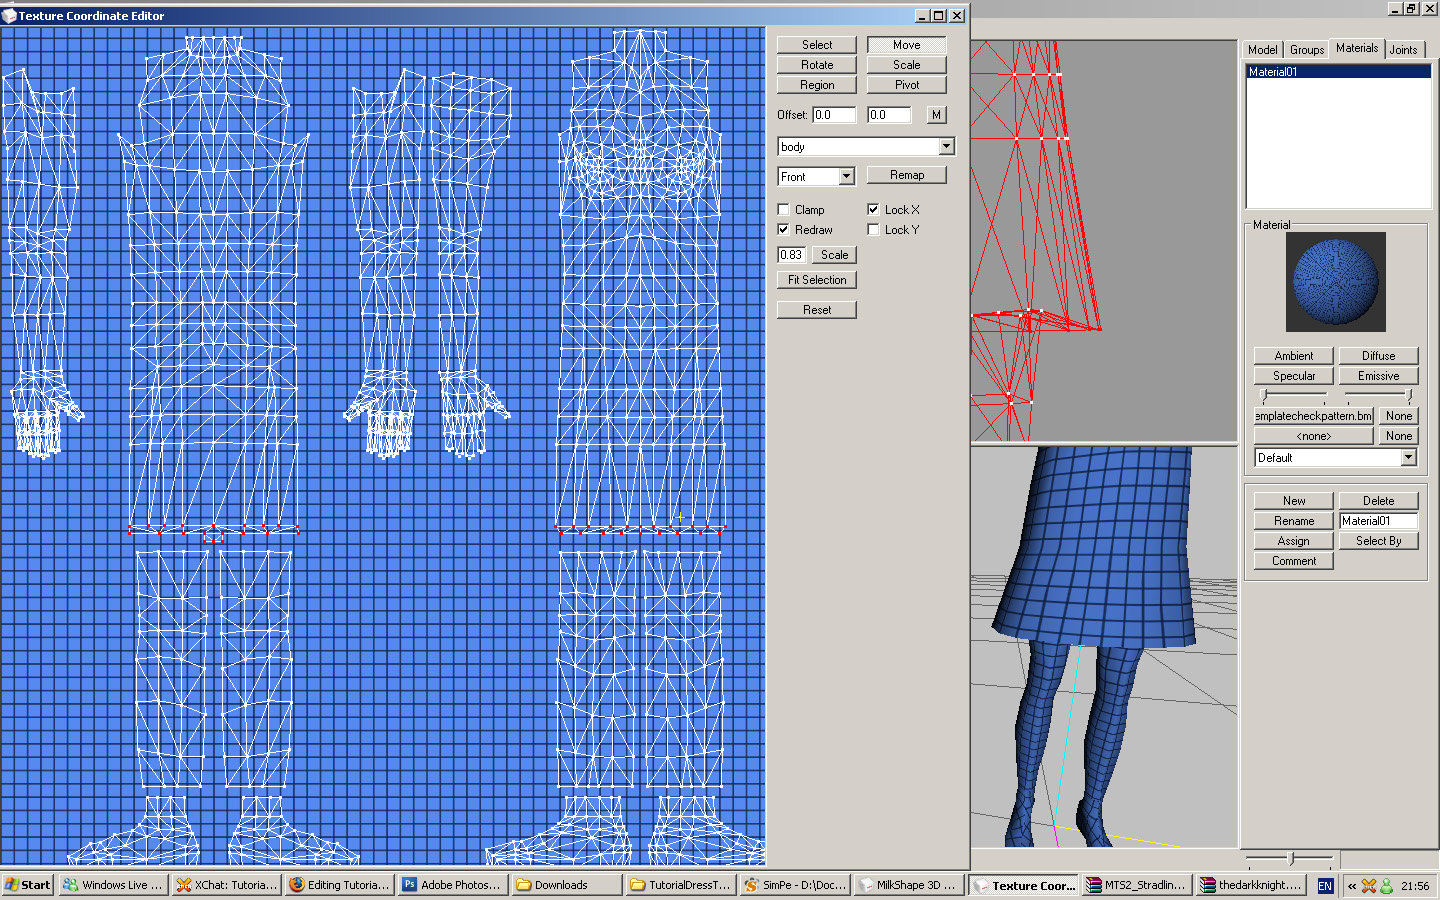The width and height of the screenshot is (1440, 900).
Task: Enable the Clamp checkbox
Action: pyautogui.click(x=784, y=210)
